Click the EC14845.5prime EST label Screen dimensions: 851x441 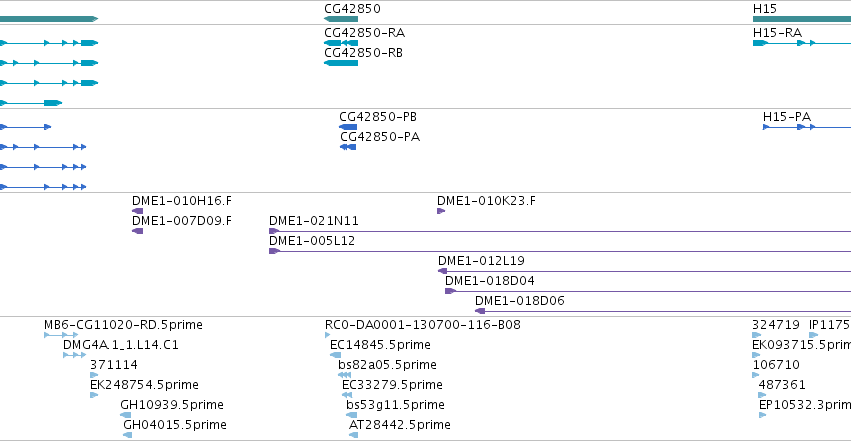pyautogui.click(x=380, y=344)
